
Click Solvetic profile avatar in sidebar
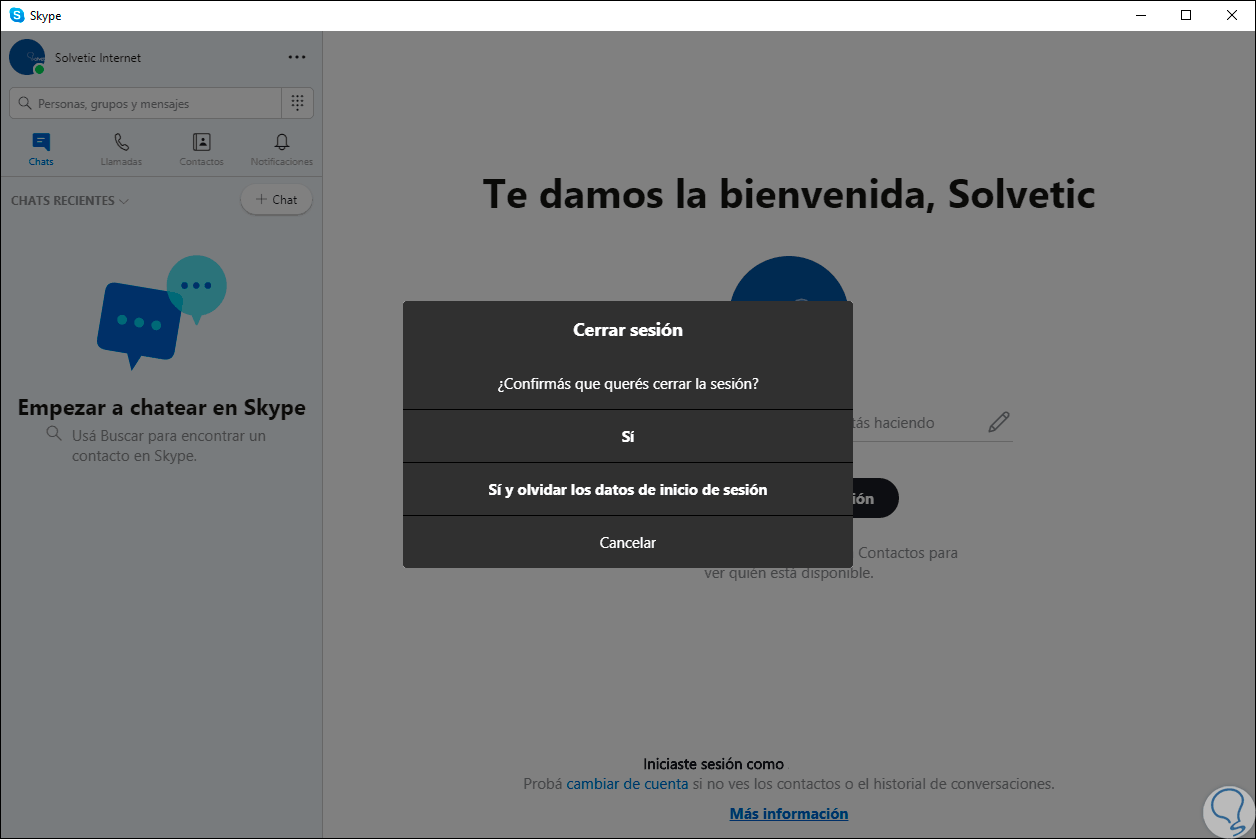(27, 57)
